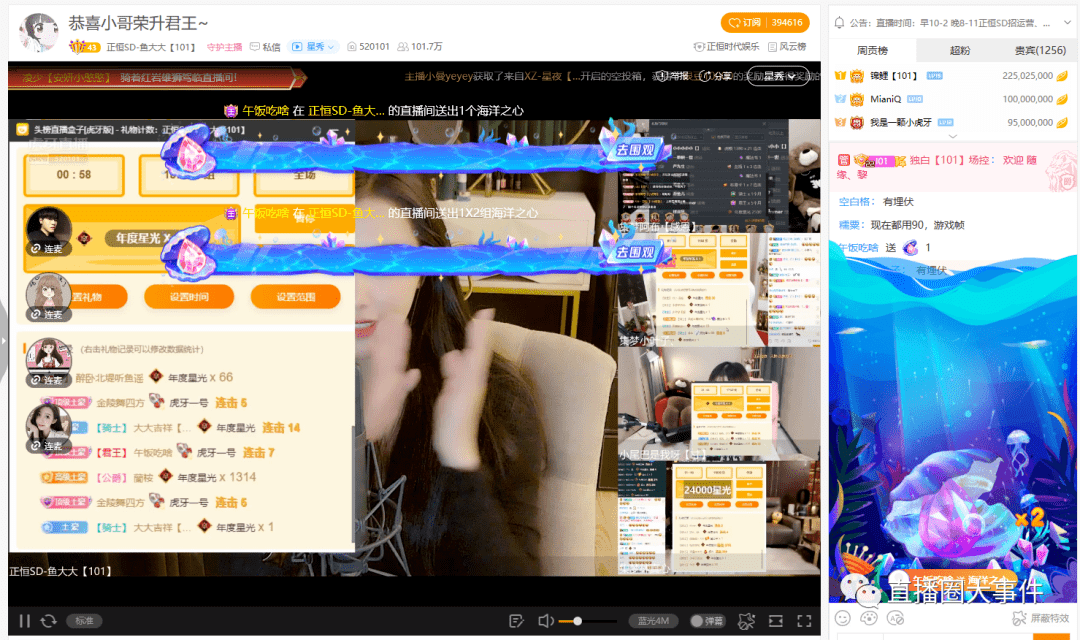Toggle the 弹幕 danmaku switch off

[708, 620]
